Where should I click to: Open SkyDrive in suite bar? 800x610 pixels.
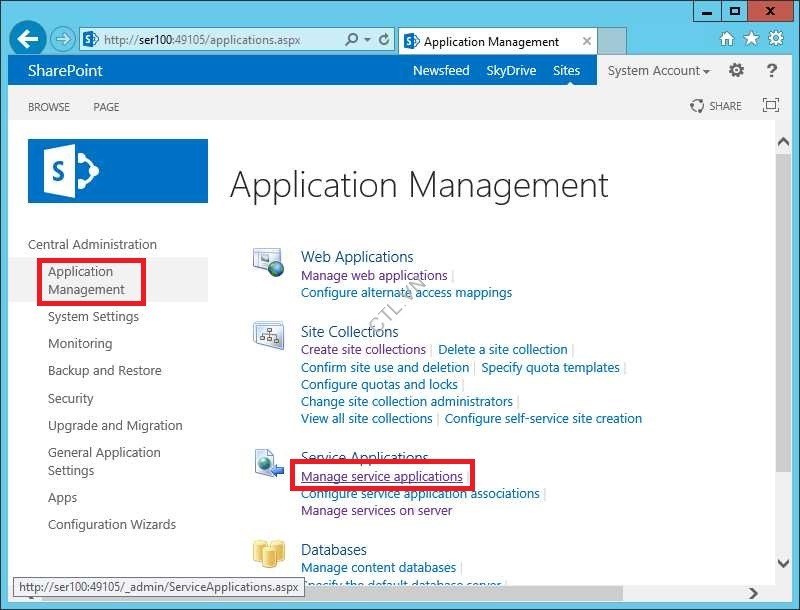tap(511, 70)
